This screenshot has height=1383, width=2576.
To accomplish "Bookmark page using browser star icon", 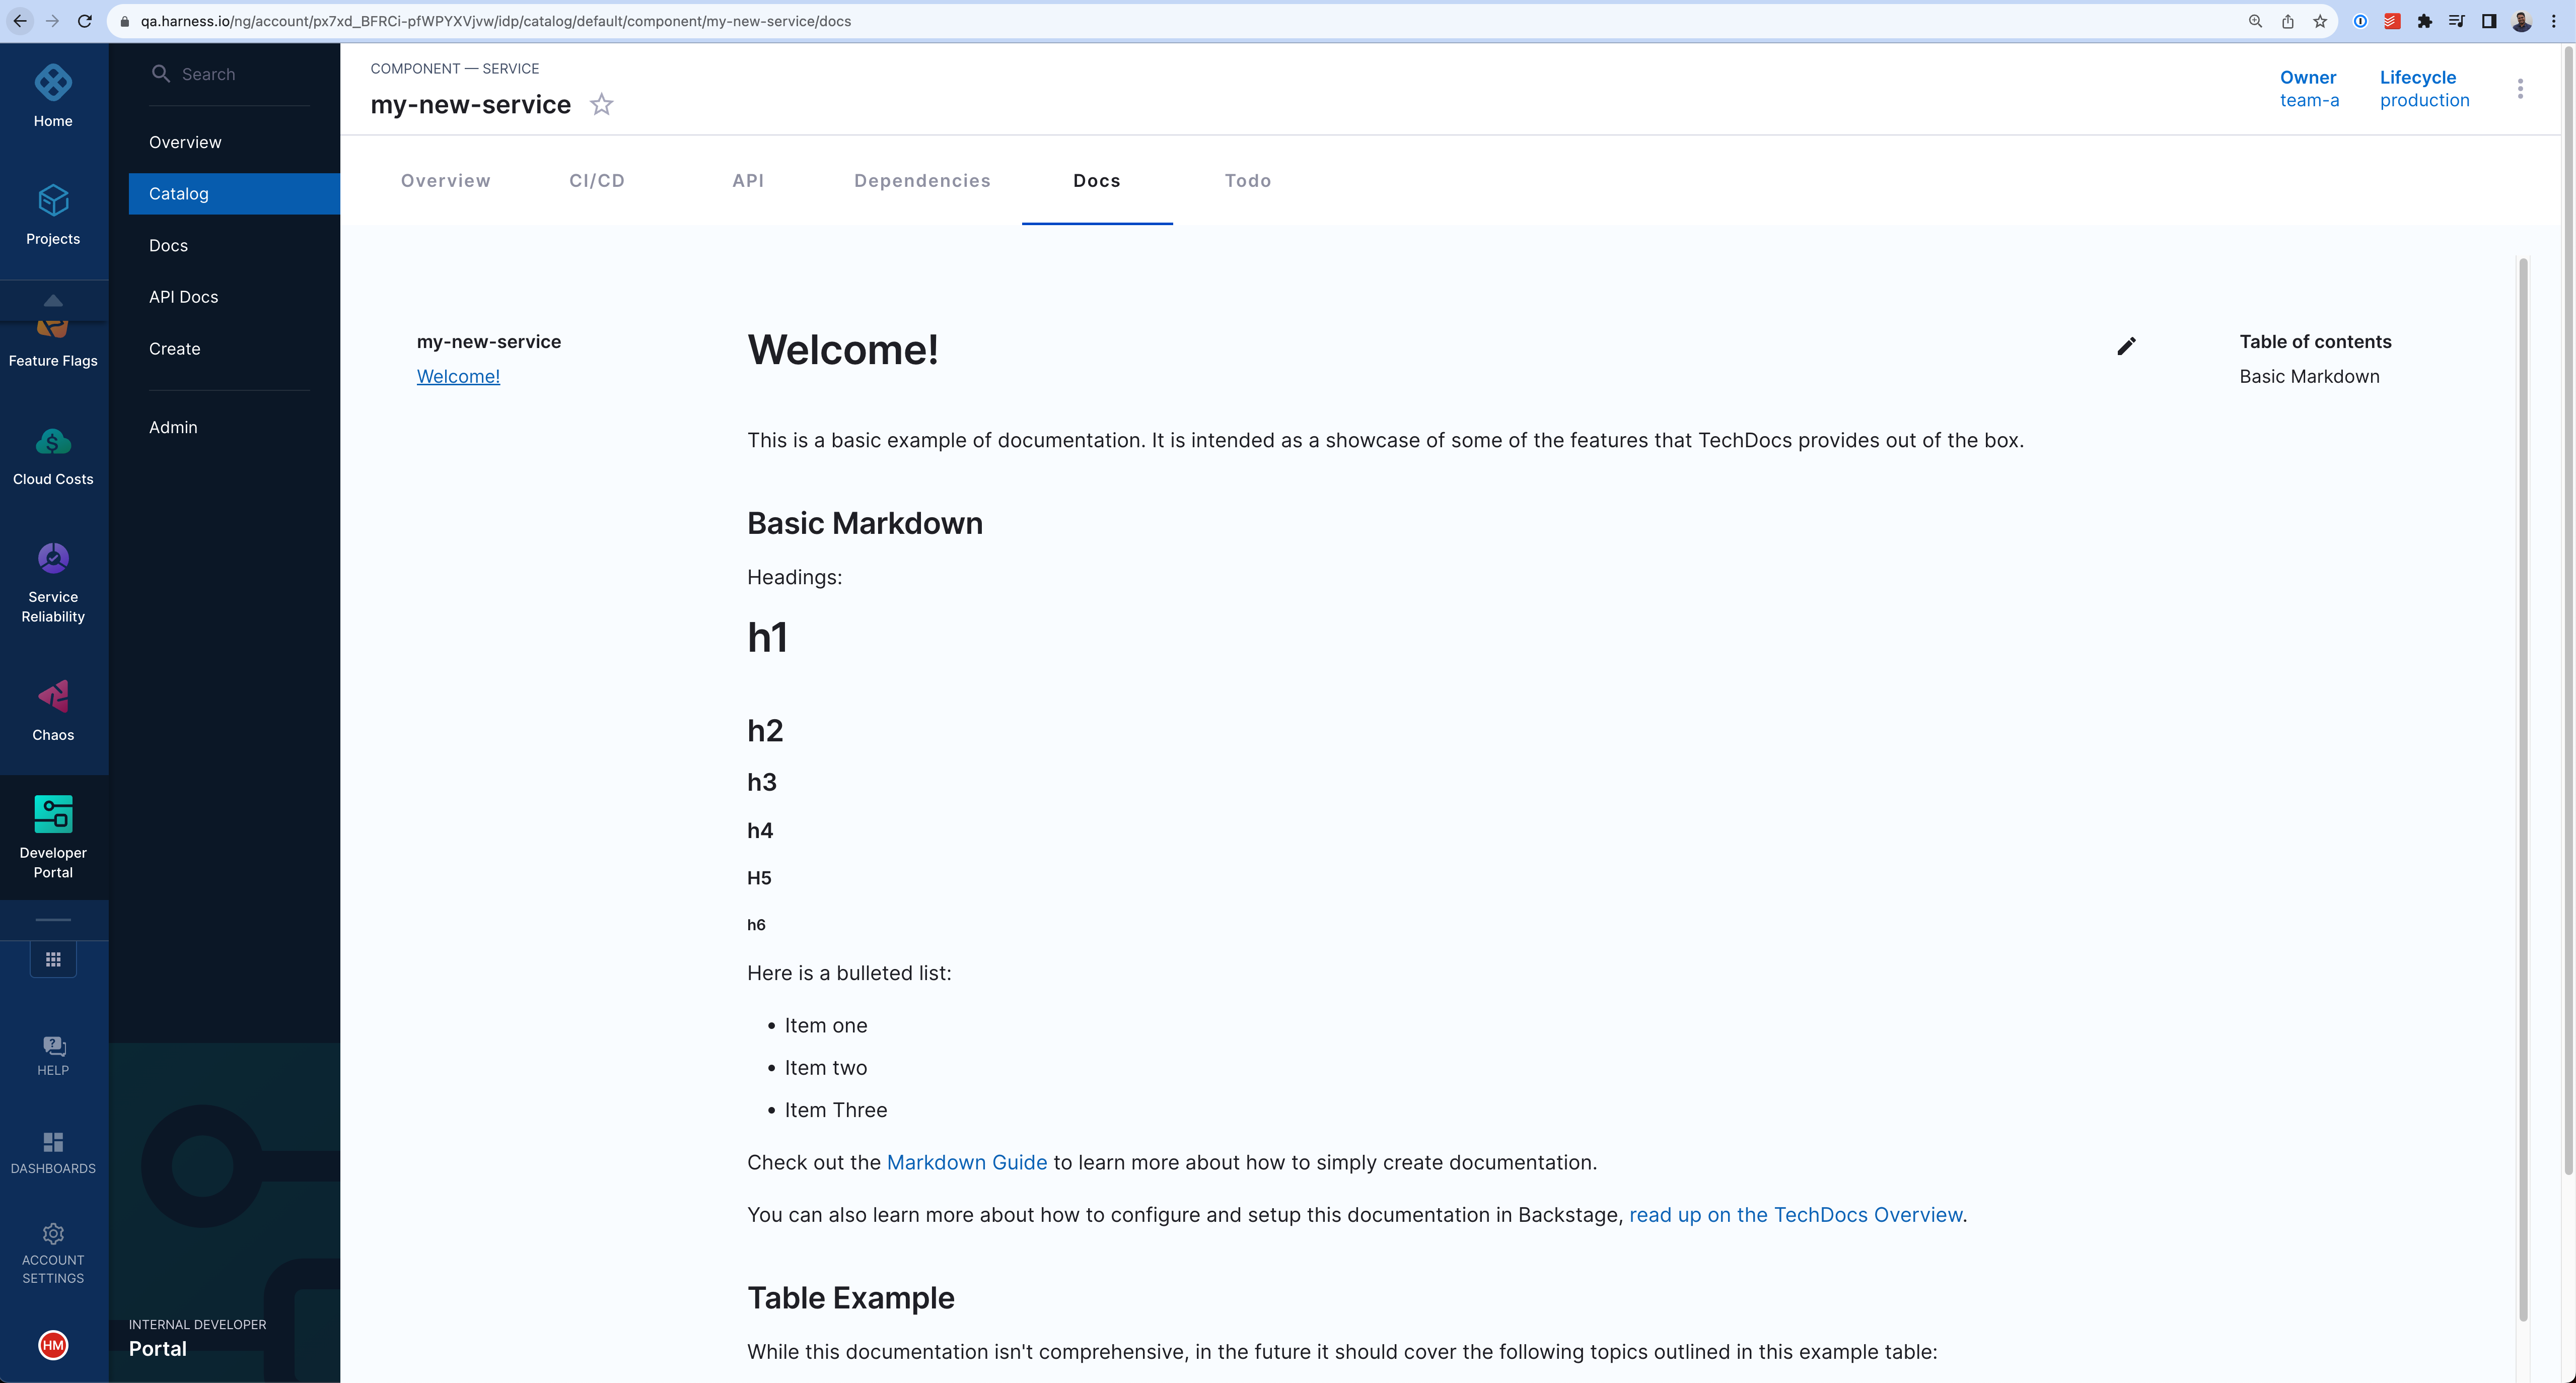I will (x=2320, y=21).
